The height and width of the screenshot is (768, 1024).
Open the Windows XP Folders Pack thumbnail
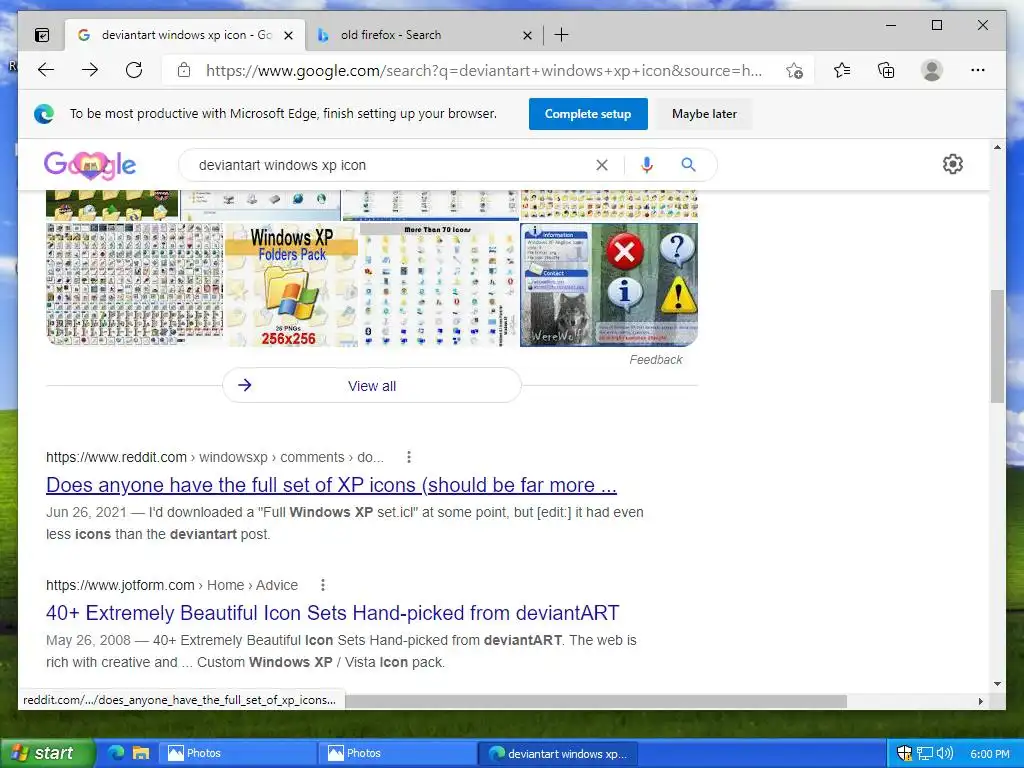(291, 285)
